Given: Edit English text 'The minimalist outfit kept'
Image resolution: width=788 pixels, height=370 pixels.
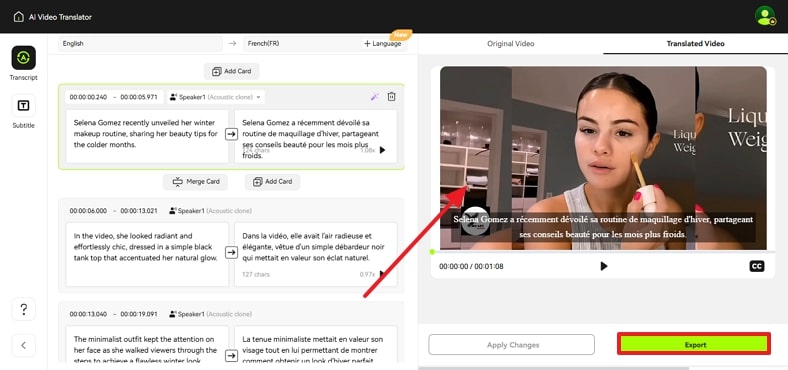Looking at the screenshot, I should click(147, 344).
